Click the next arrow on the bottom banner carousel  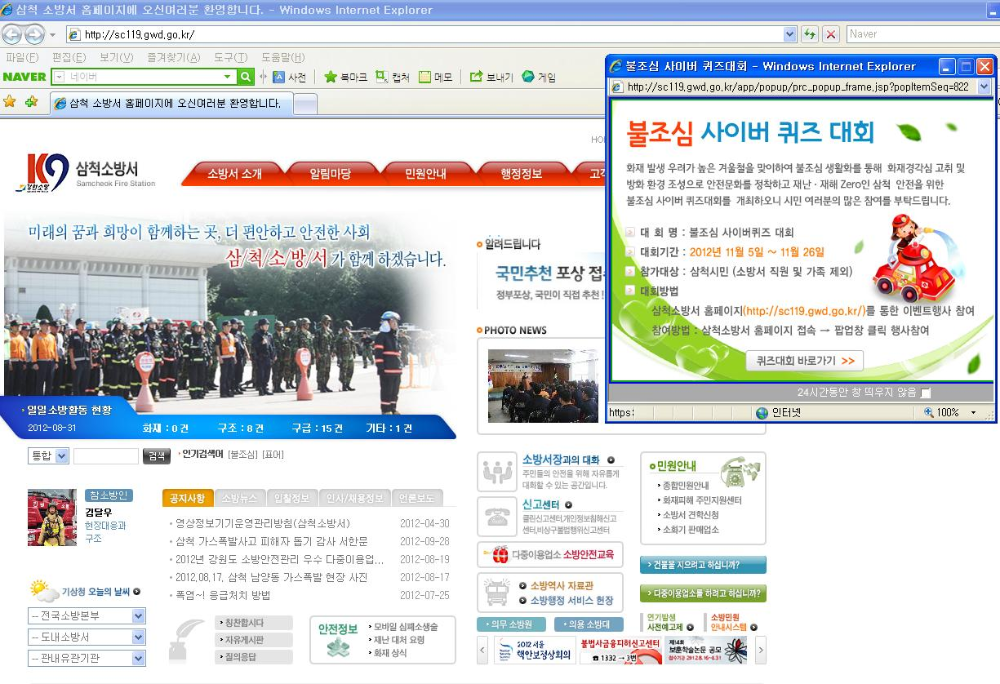coord(761,650)
